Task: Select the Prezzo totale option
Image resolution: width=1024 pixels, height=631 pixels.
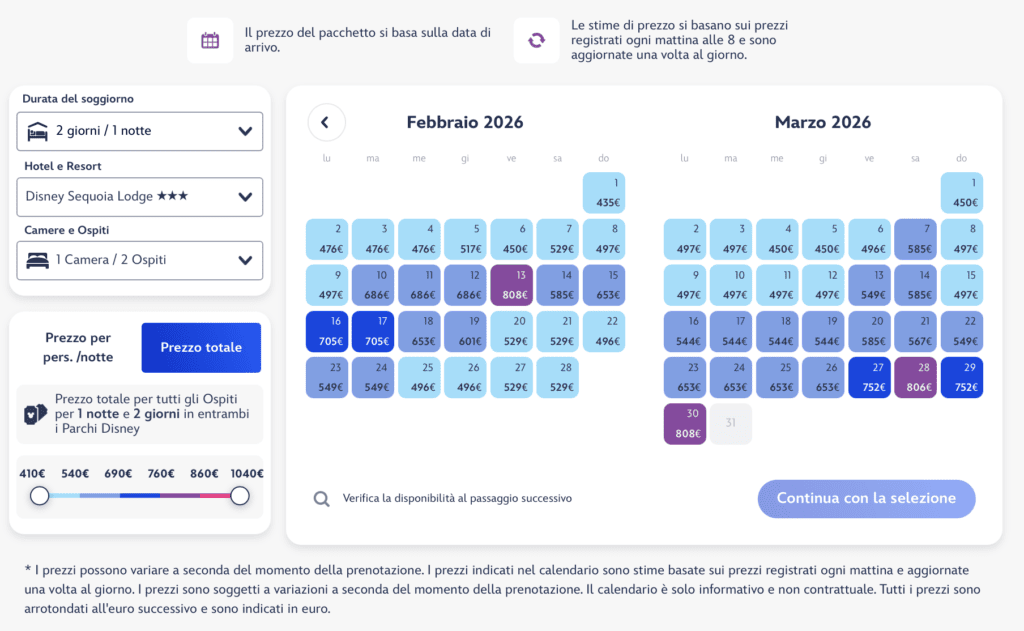Action: [x=201, y=348]
